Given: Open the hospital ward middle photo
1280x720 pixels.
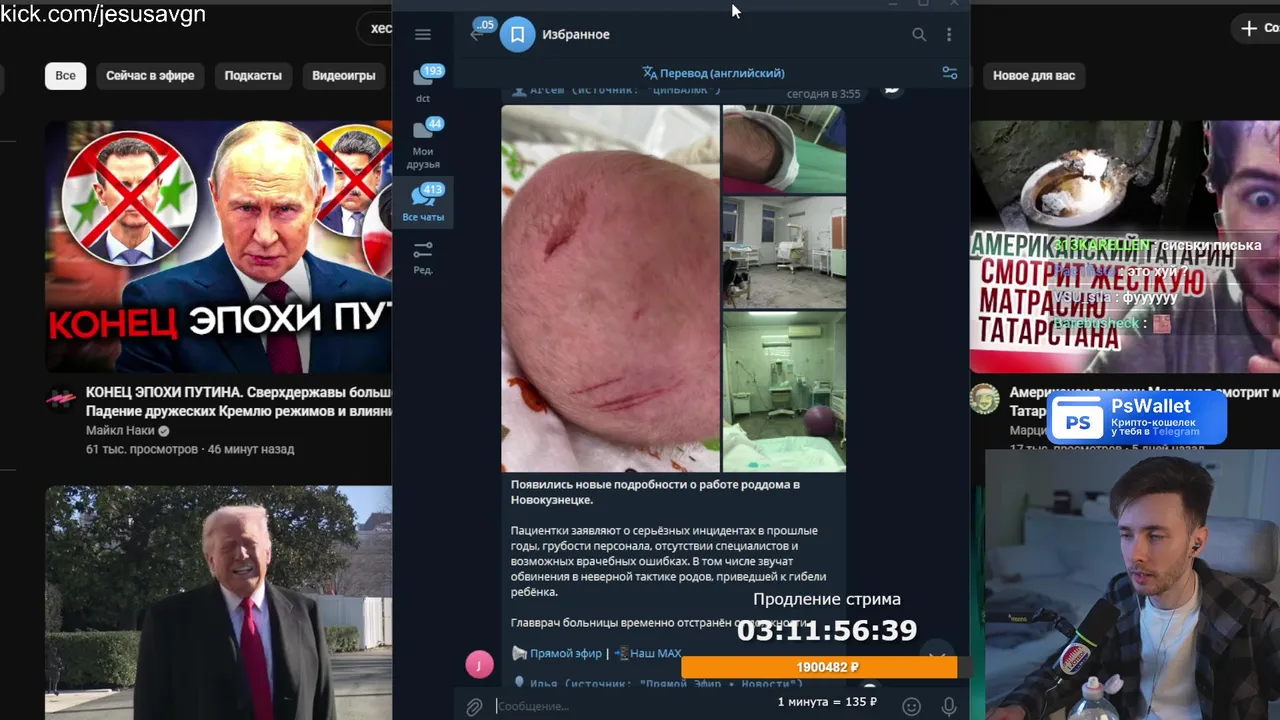Looking at the screenshot, I should [784, 252].
